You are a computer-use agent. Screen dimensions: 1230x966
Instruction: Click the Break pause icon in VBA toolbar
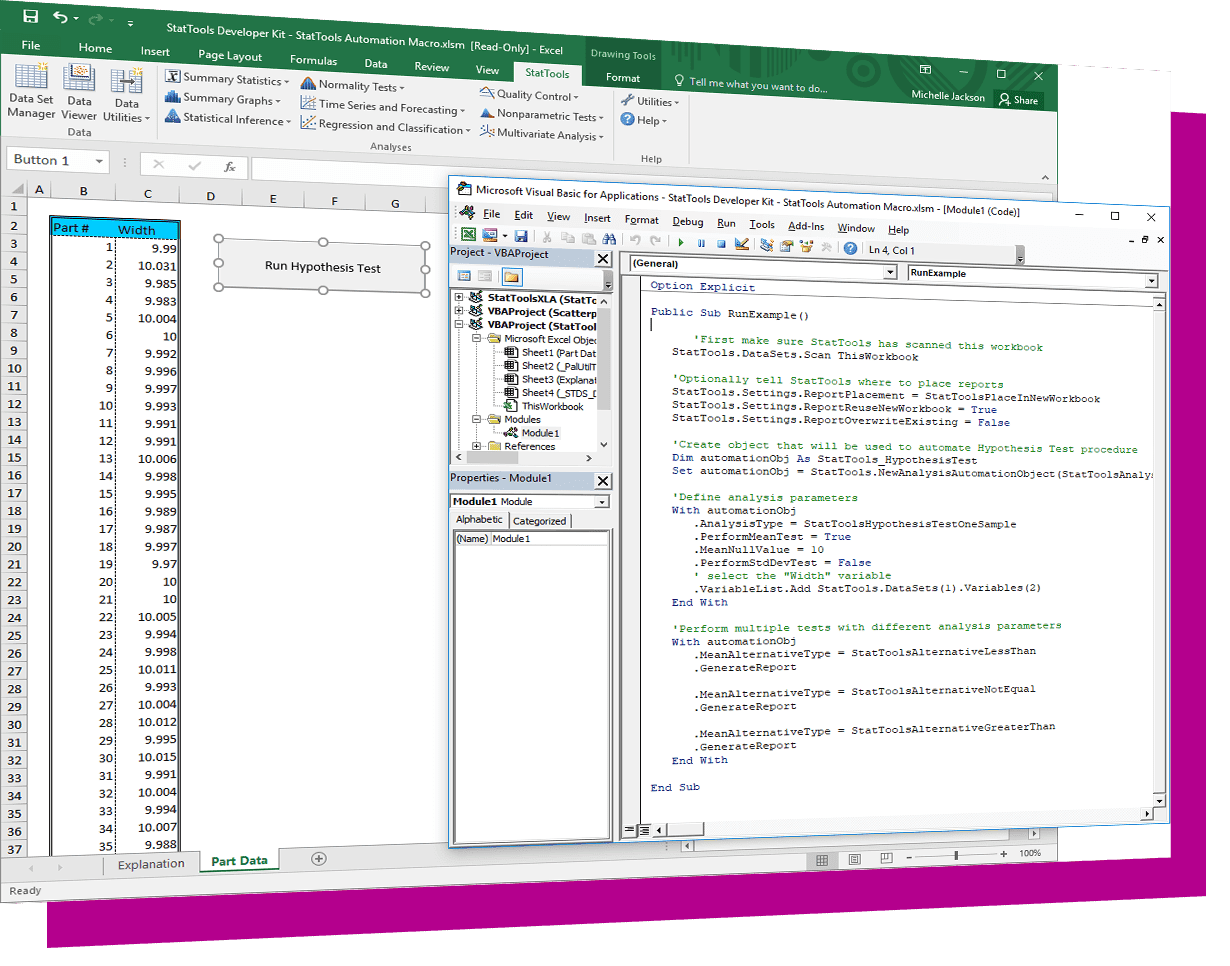pyautogui.click(x=701, y=243)
